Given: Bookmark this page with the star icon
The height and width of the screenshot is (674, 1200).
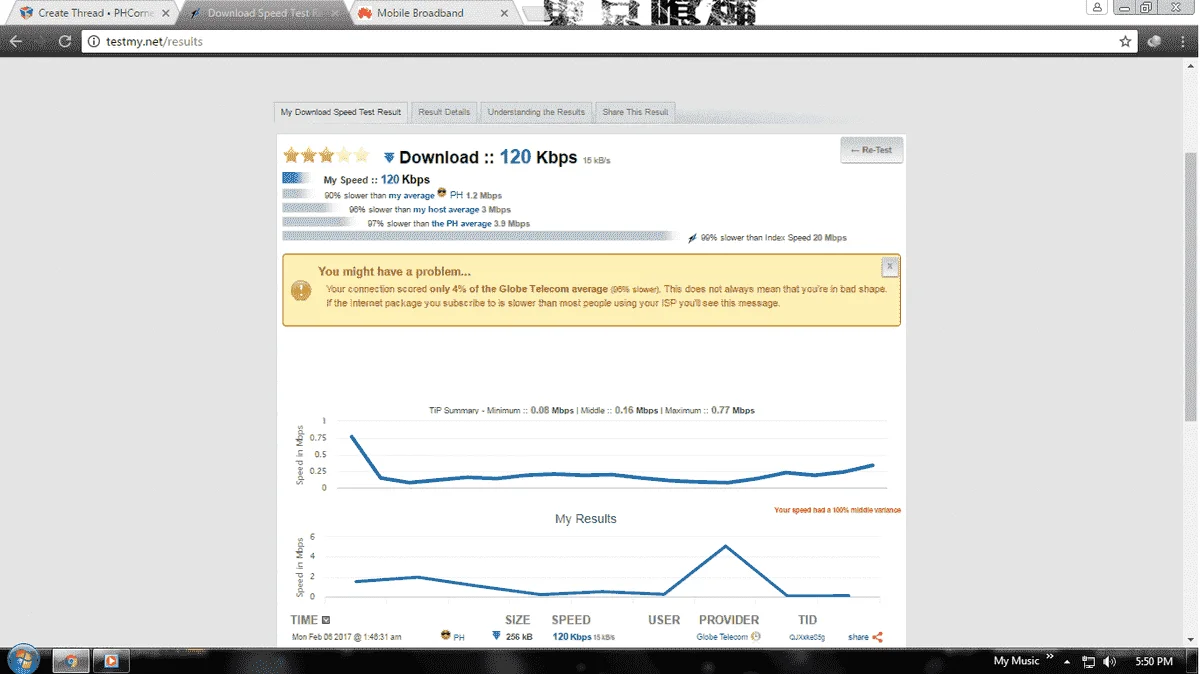Looking at the screenshot, I should (x=1125, y=42).
